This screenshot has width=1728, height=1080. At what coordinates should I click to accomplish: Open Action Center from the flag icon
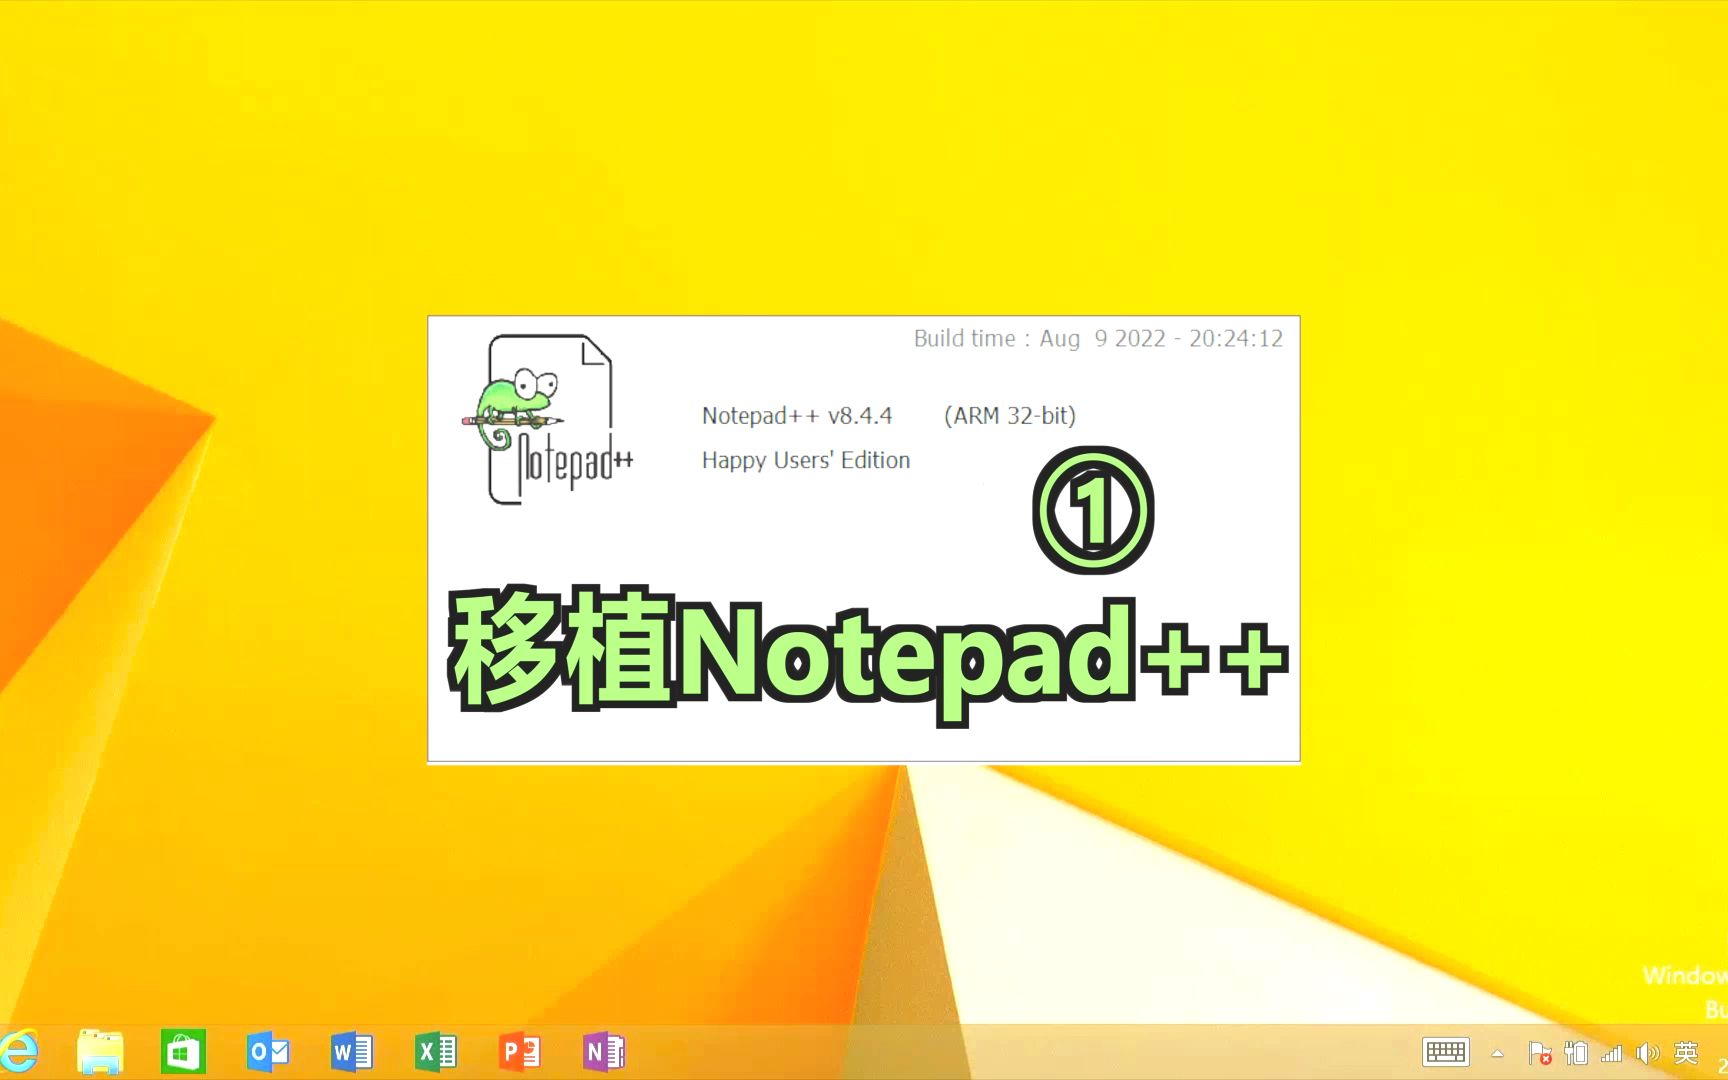[x=1541, y=1054]
